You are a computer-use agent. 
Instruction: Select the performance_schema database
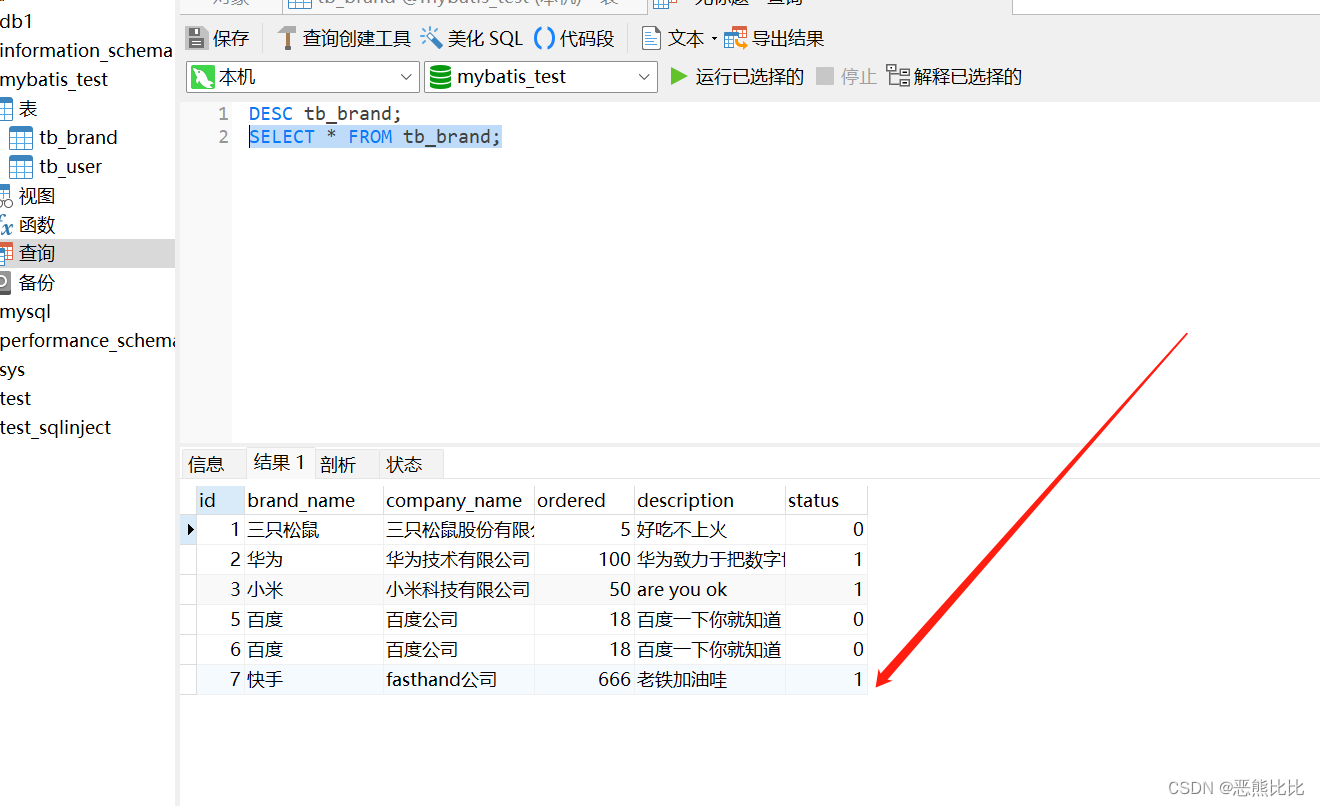pos(87,341)
